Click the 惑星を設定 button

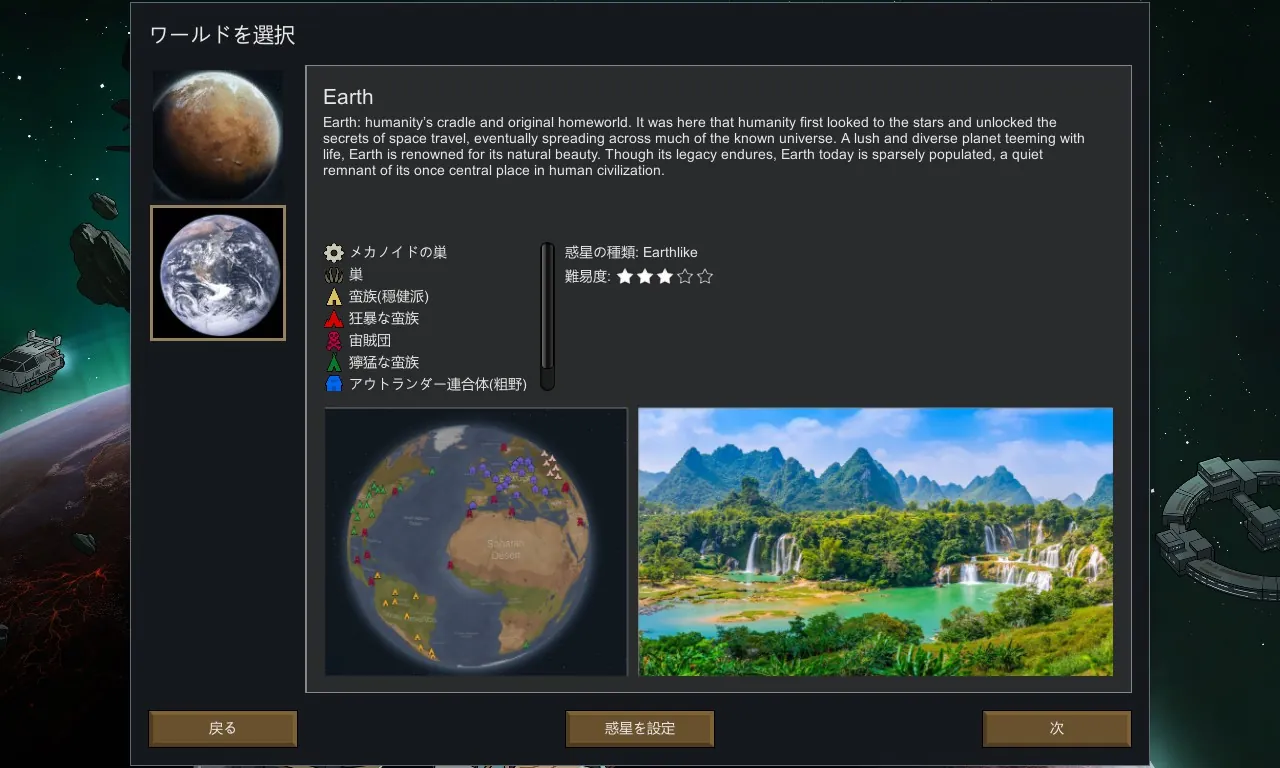coord(640,729)
